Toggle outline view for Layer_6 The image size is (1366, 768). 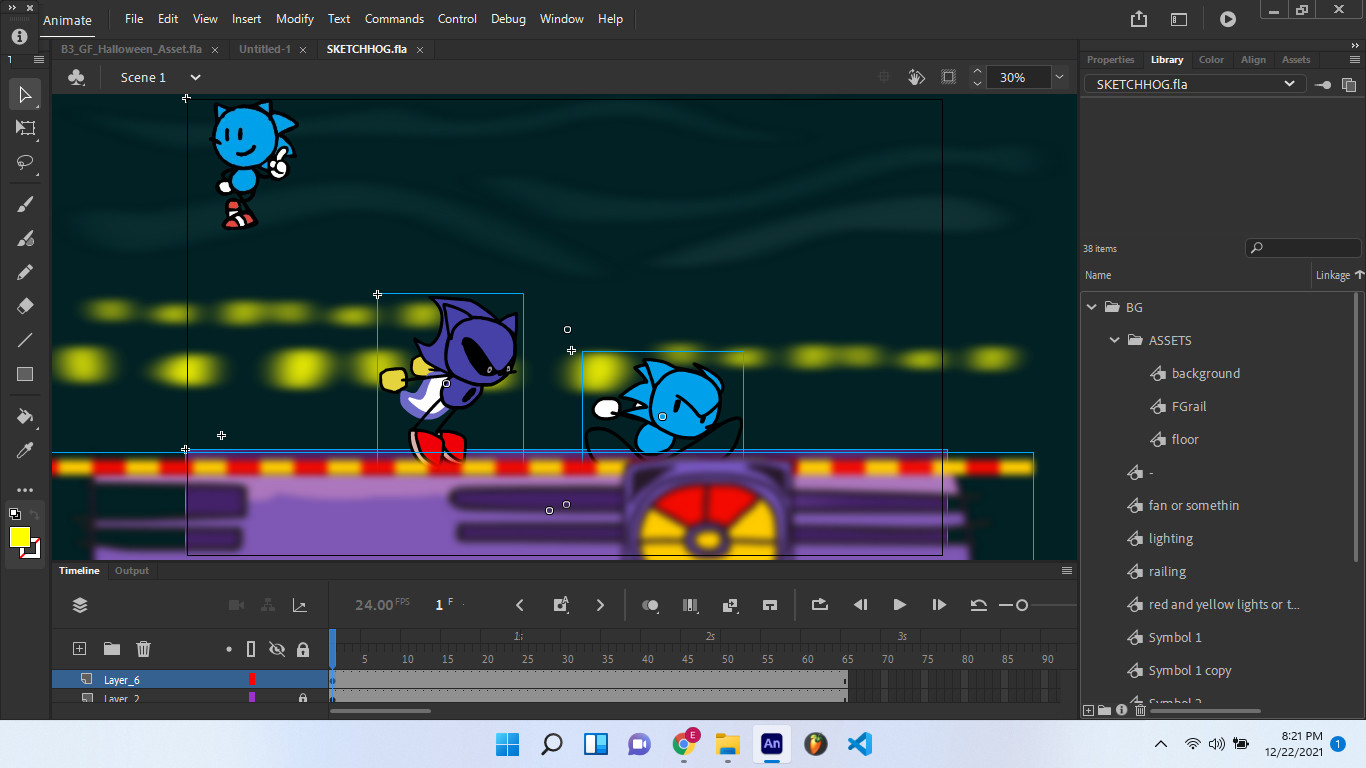251,679
